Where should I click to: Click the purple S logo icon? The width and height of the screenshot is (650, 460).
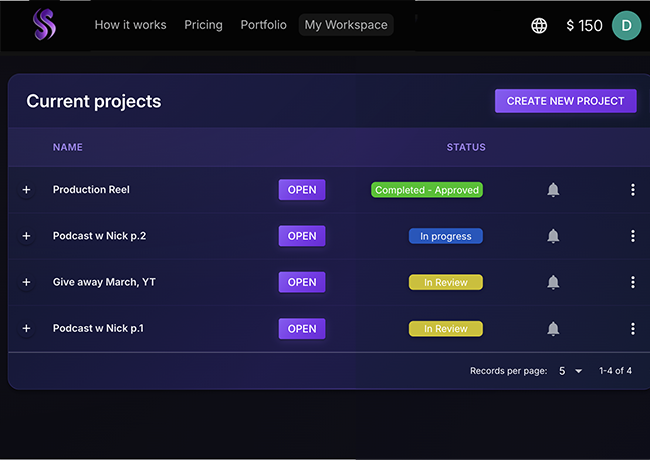(x=44, y=25)
